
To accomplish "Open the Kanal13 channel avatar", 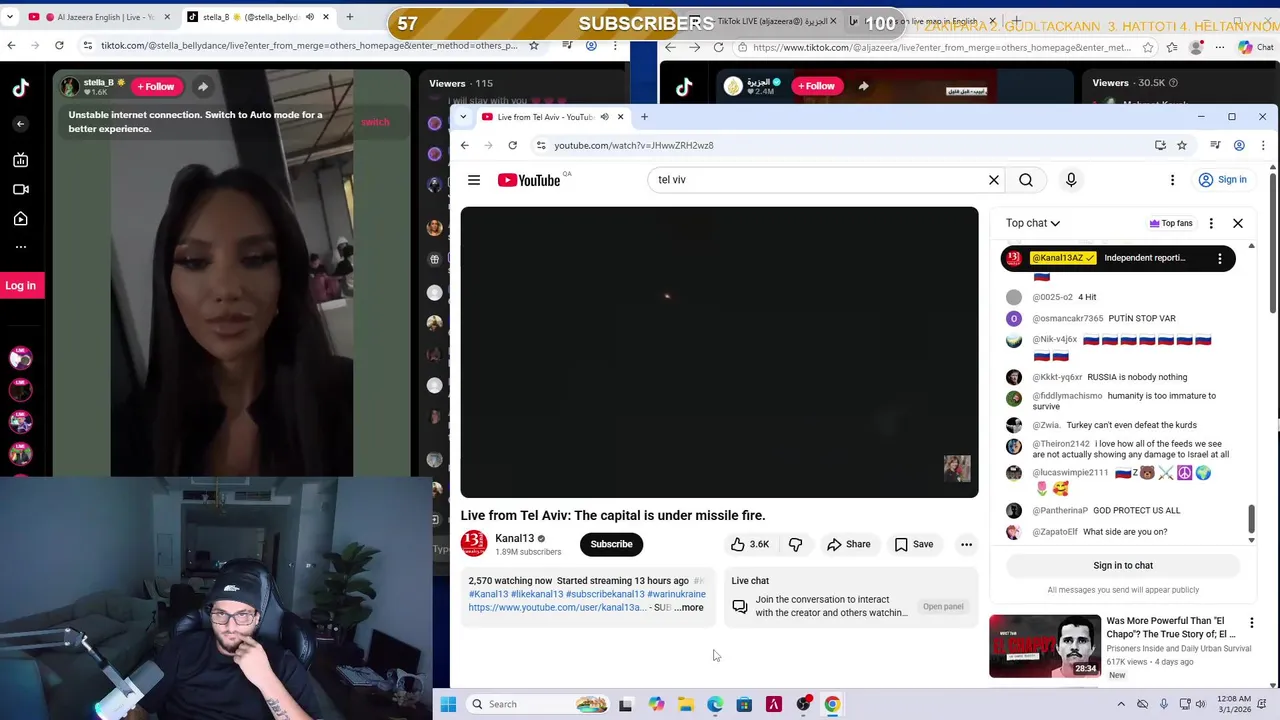I will 474,544.
